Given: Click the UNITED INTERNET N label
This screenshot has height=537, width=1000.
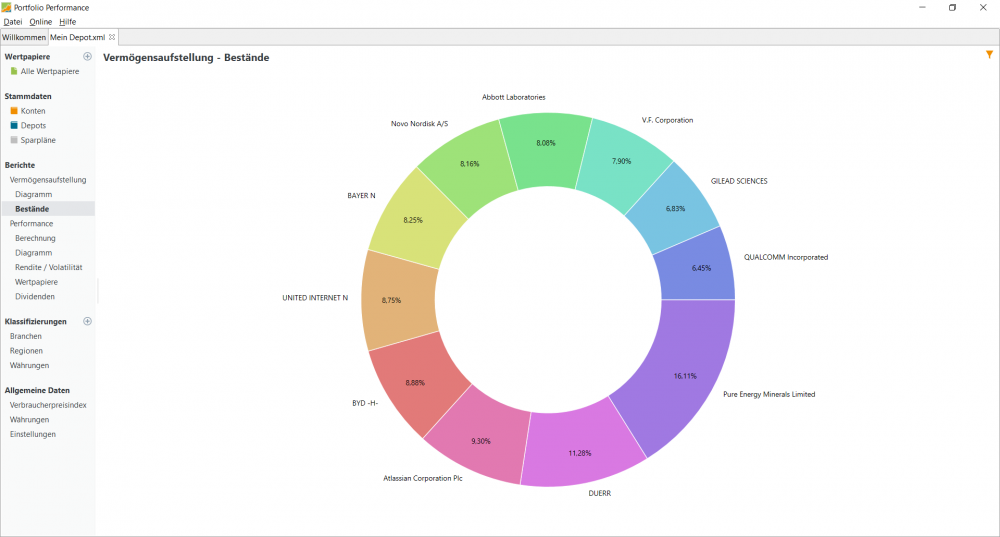Looking at the screenshot, I should pyautogui.click(x=315, y=298).
